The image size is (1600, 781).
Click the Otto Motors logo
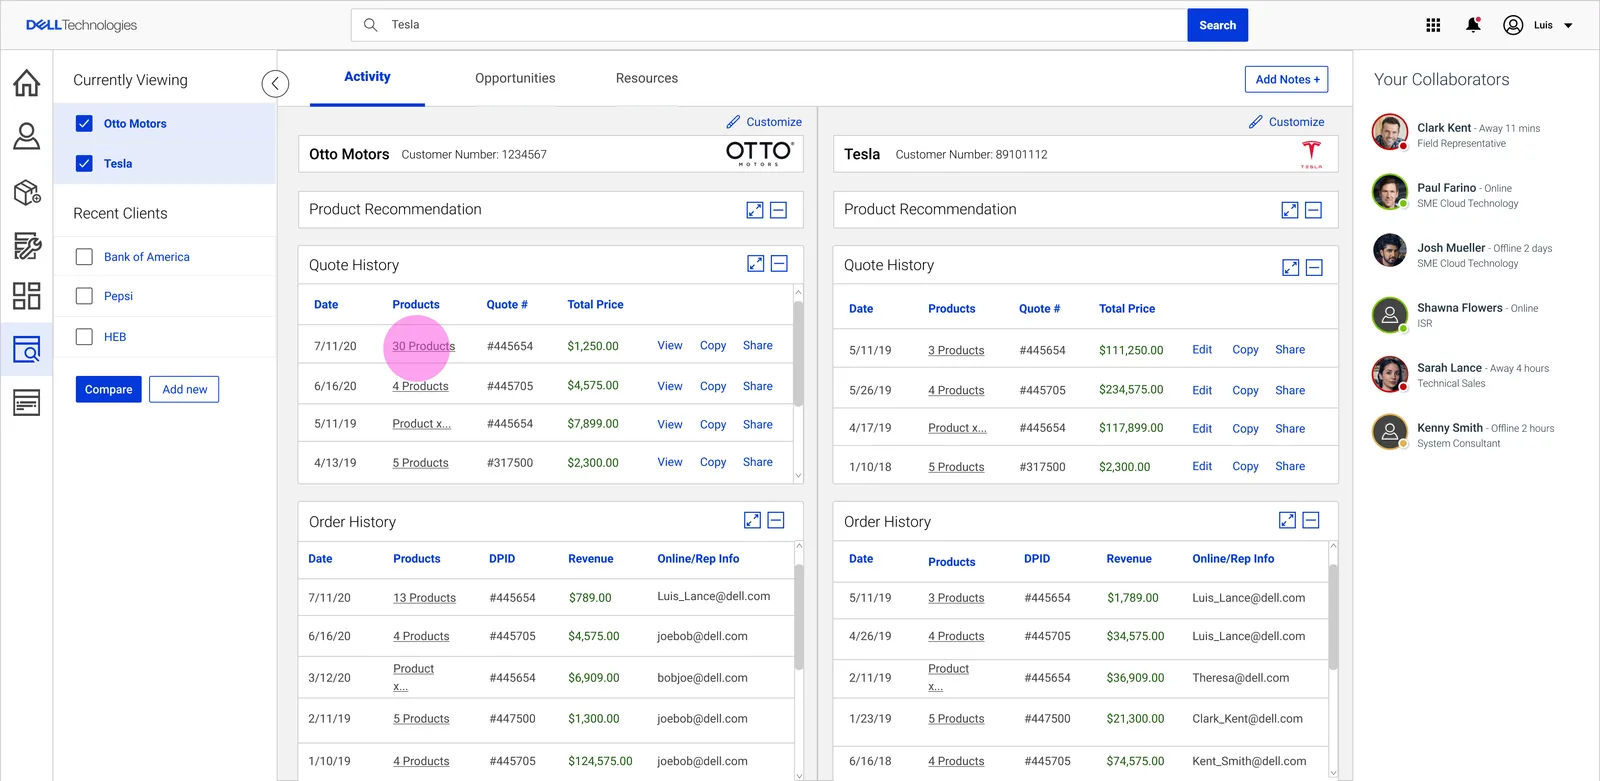tap(759, 153)
